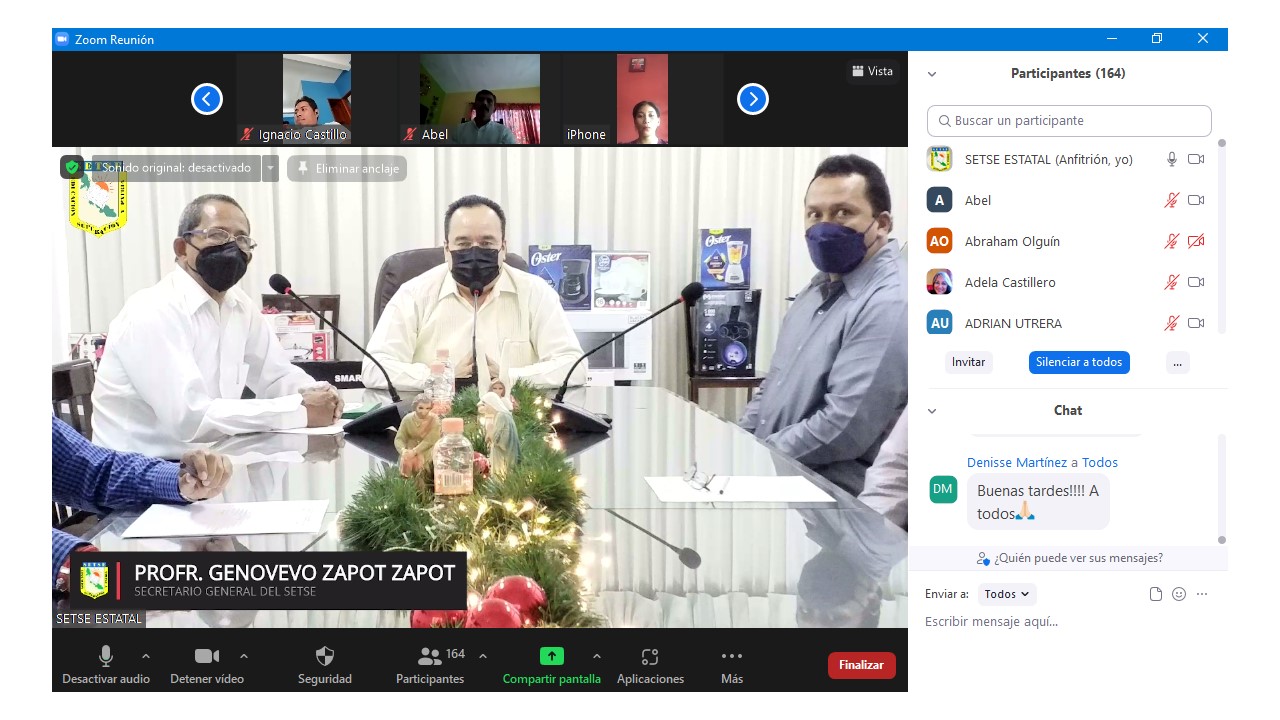This screenshot has height=720, width=1280.
Task: Open Participantes from the bottom toolbar
Action: click(430, 657)
